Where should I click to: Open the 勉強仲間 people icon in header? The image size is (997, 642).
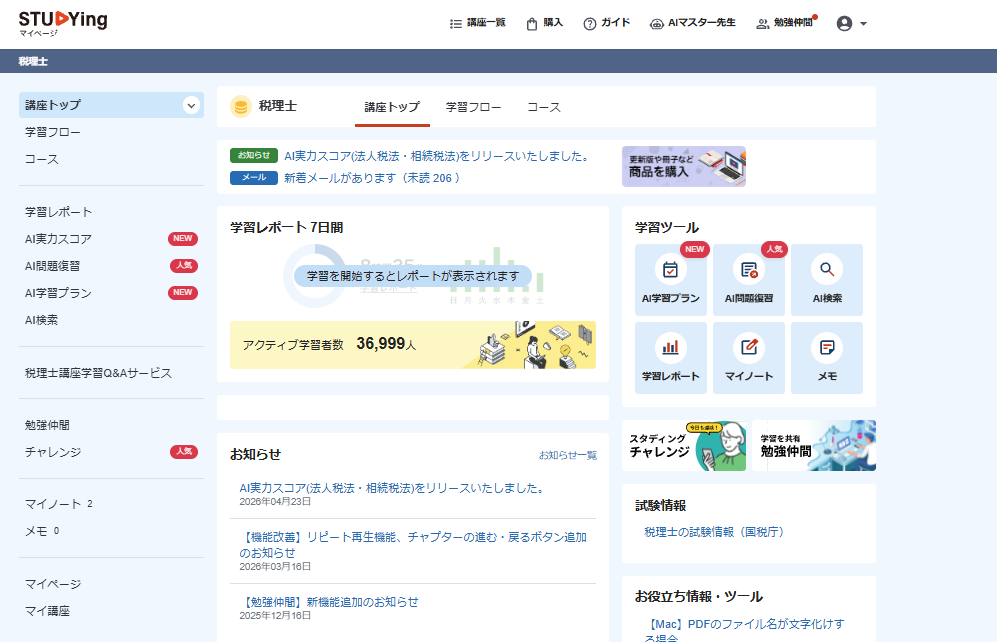(x=762, y=24)
